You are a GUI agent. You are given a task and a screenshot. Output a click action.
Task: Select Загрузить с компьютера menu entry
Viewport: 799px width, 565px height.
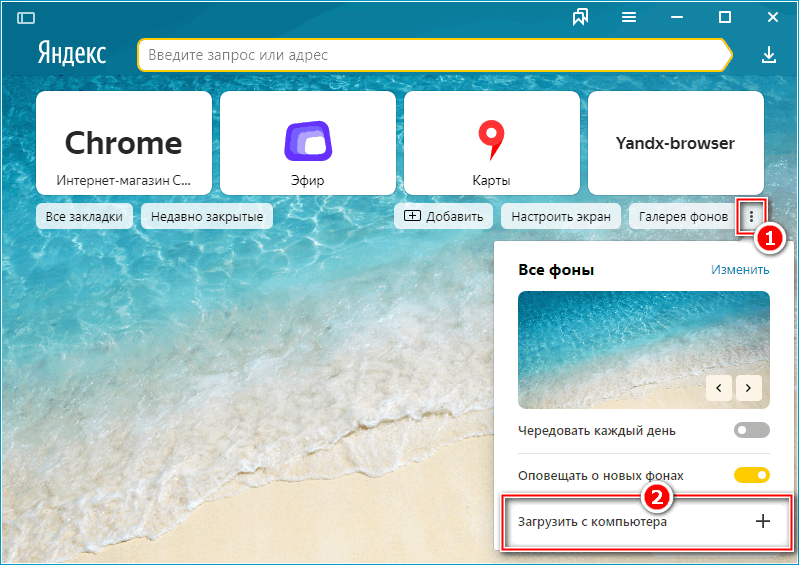pyautogui.click(x=592, y=521)
